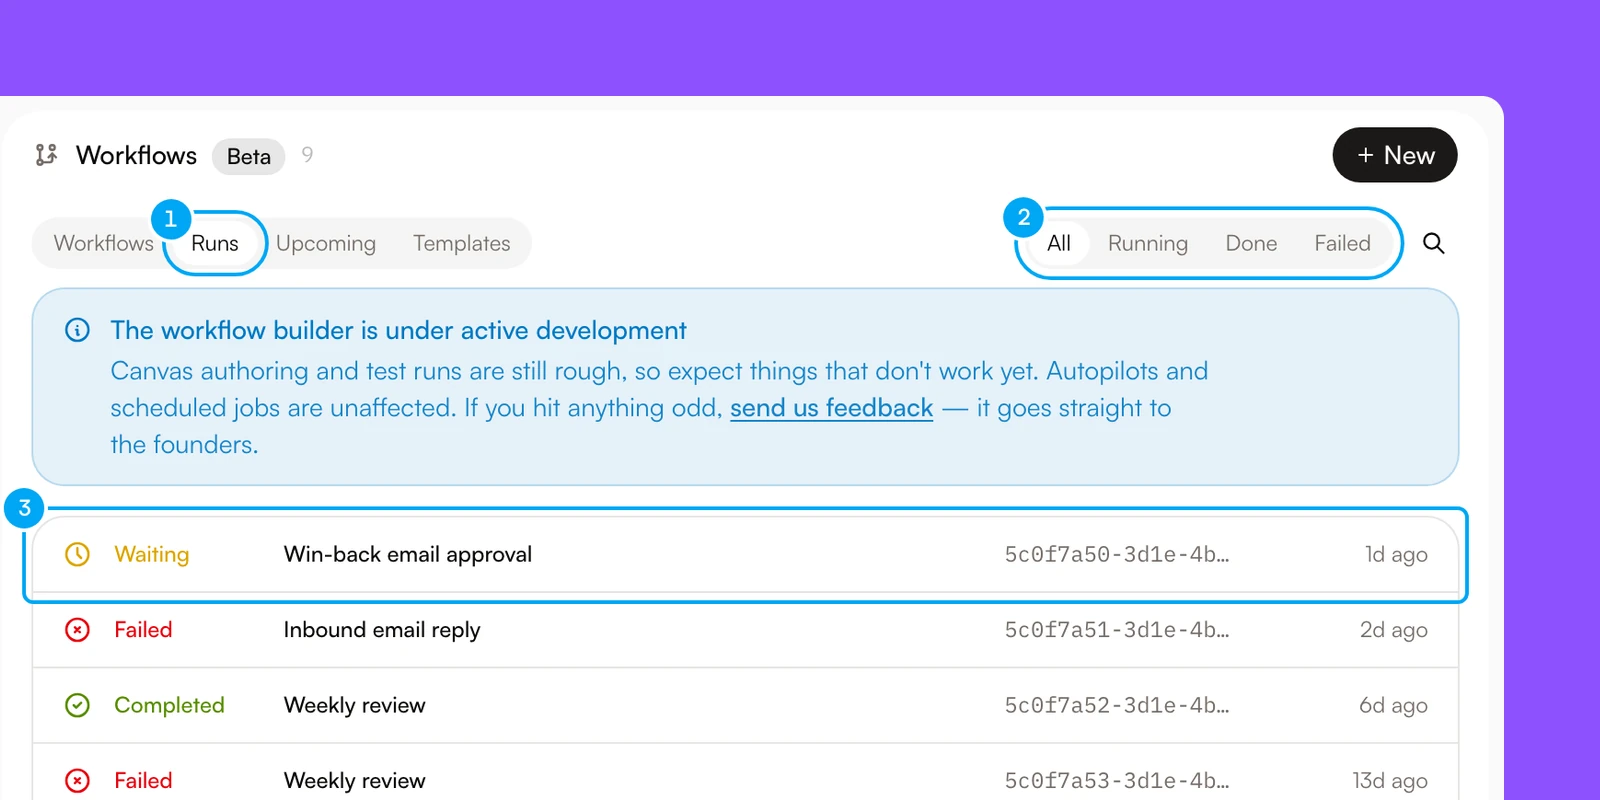
Task: Click failed icon on 13d ago Weekly review
Action: tap(77, 781)
